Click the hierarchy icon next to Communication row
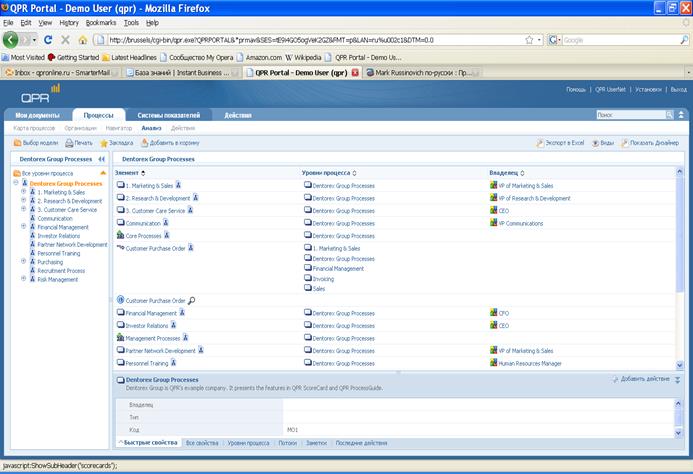The height and width of the screenshot is (474, 693). [x=166, y=222]
